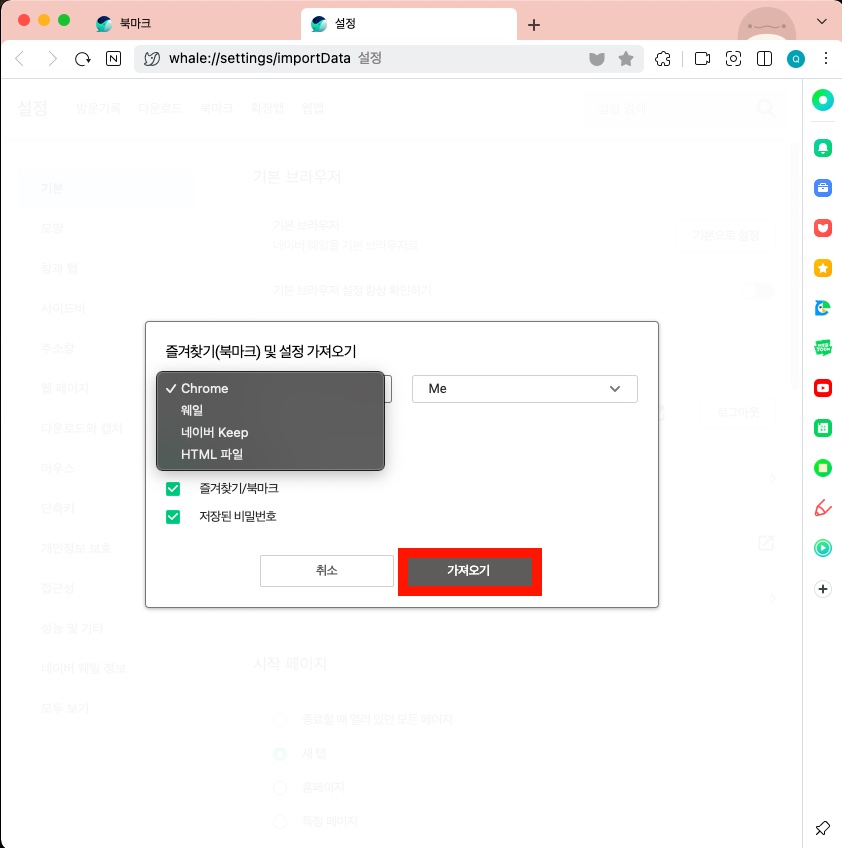
Task: Add a sidebar app with plus icon
Action: (x=823, y=589)
